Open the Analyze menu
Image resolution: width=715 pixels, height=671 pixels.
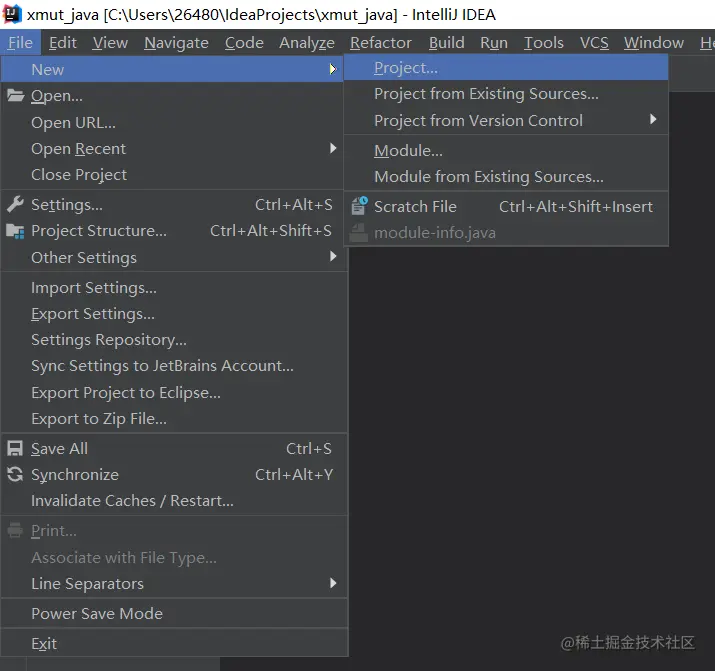307,42
